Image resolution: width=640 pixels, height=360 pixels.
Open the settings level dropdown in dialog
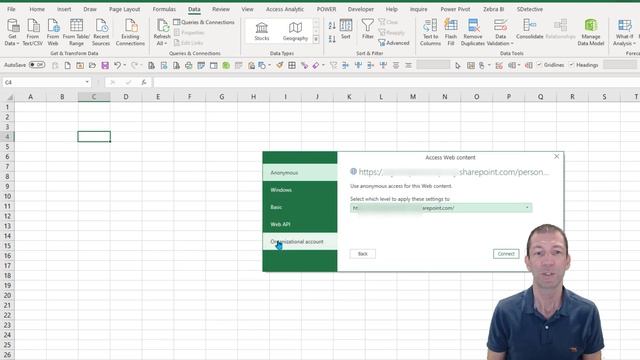[x=527, y=208]
